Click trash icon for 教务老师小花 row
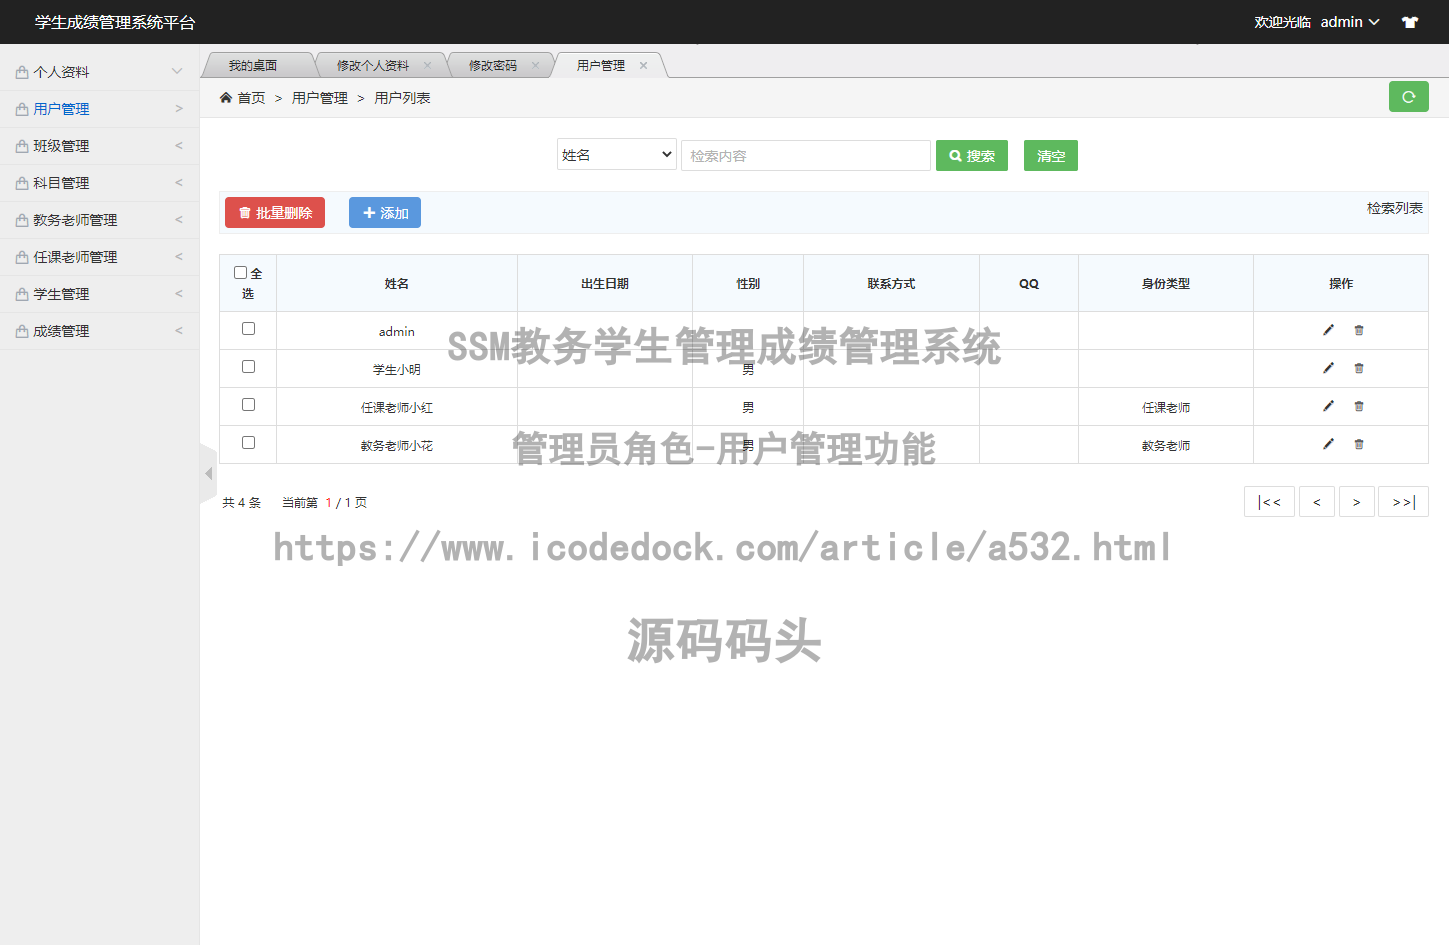The width and height of the screenshot is (1449, 945). pyautogui.click(x=1359, y=444)
